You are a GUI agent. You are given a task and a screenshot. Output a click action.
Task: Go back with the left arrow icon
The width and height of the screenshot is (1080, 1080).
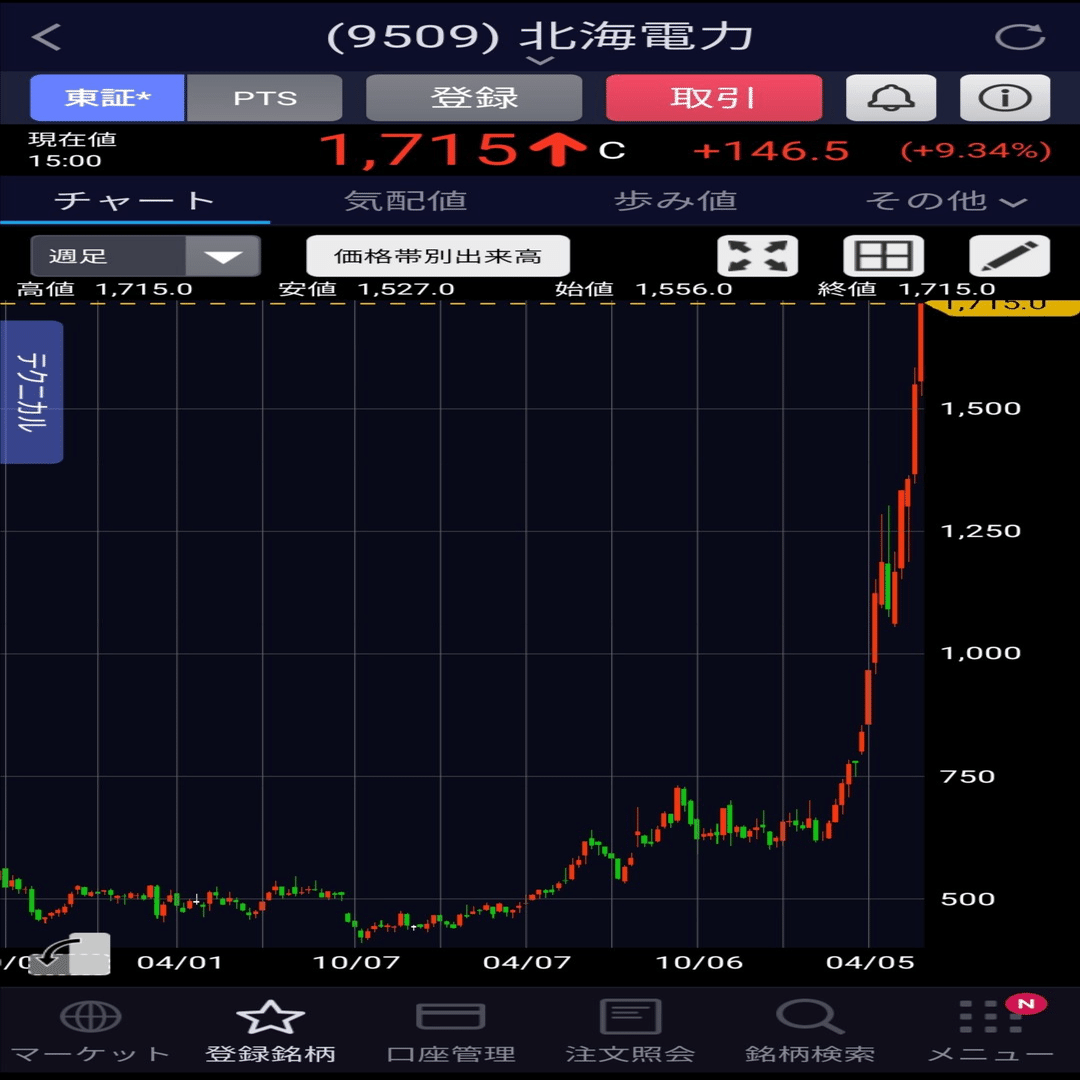tap(46, 37)
